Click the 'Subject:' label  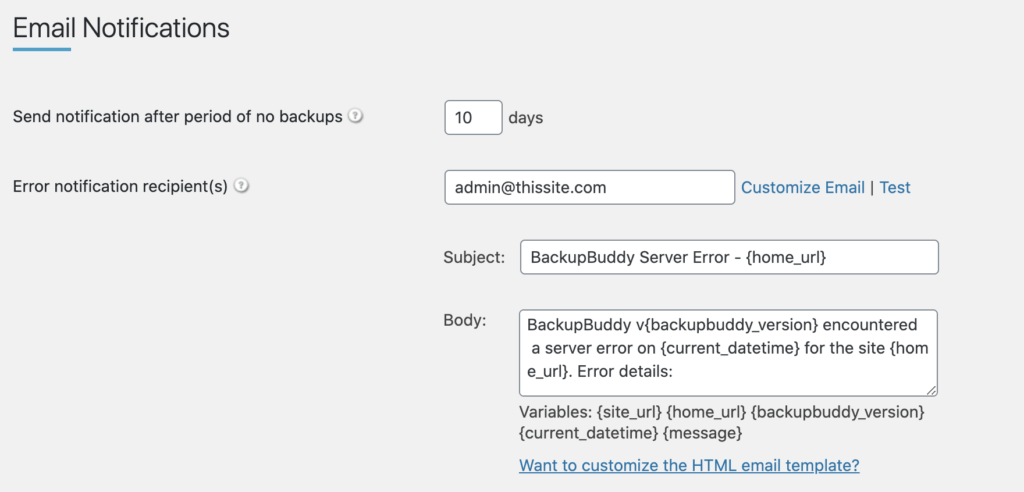pos(475,257)
